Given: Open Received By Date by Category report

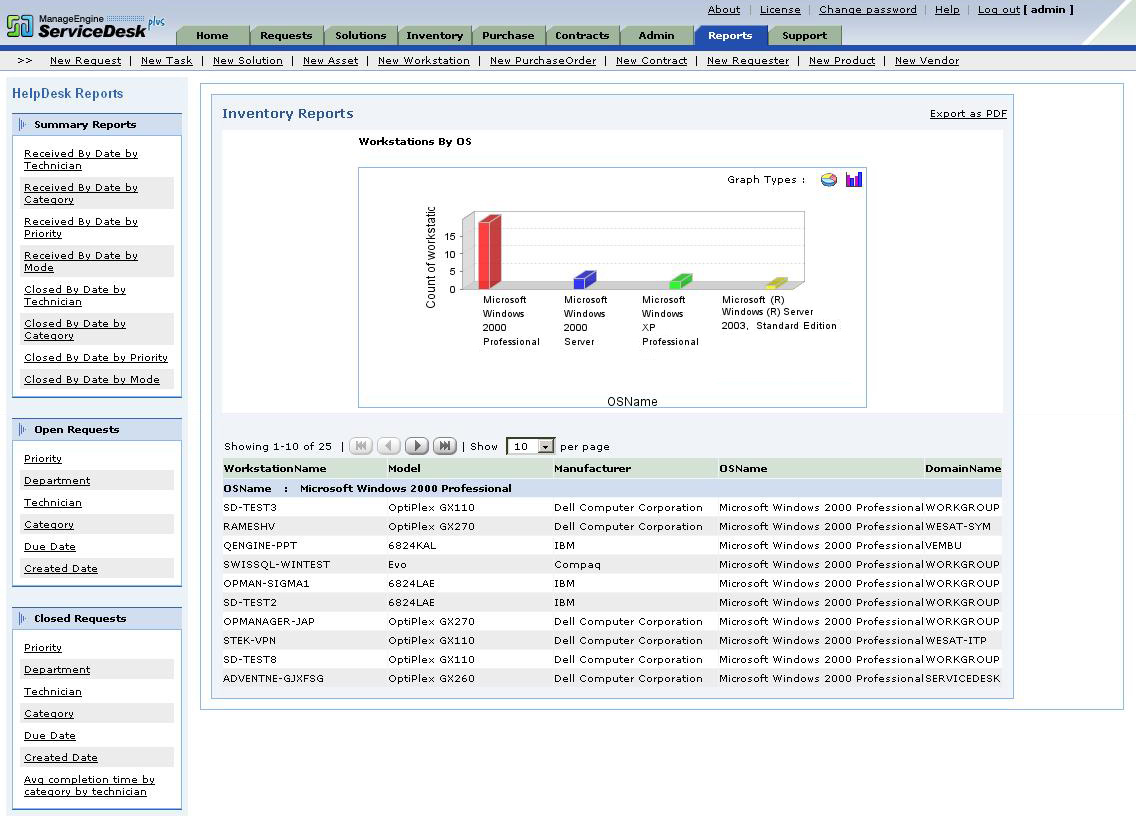Looking at the screenshot, I should pyautogui.click(x=80, y=193).
